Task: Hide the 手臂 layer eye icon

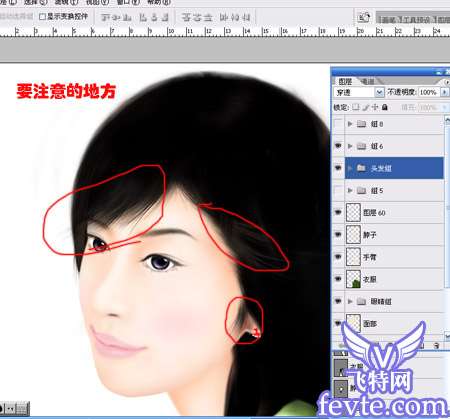Action: (338, 257)
